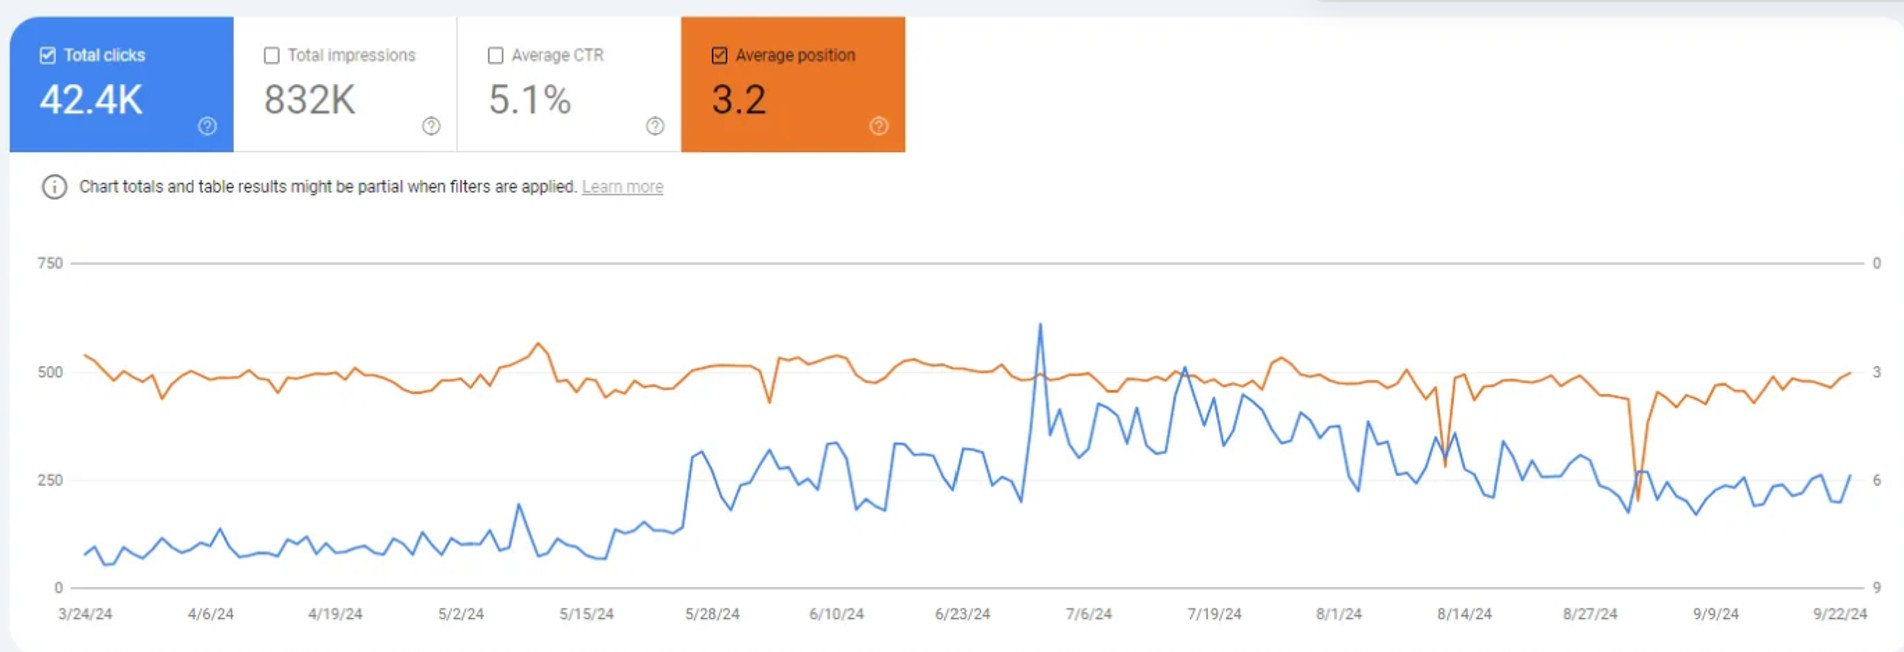Image resolution: width=1904 pixels, height=652 pixels.
Task: Click deepest dip of orange position line
Action: click(x=1637, y=499)
